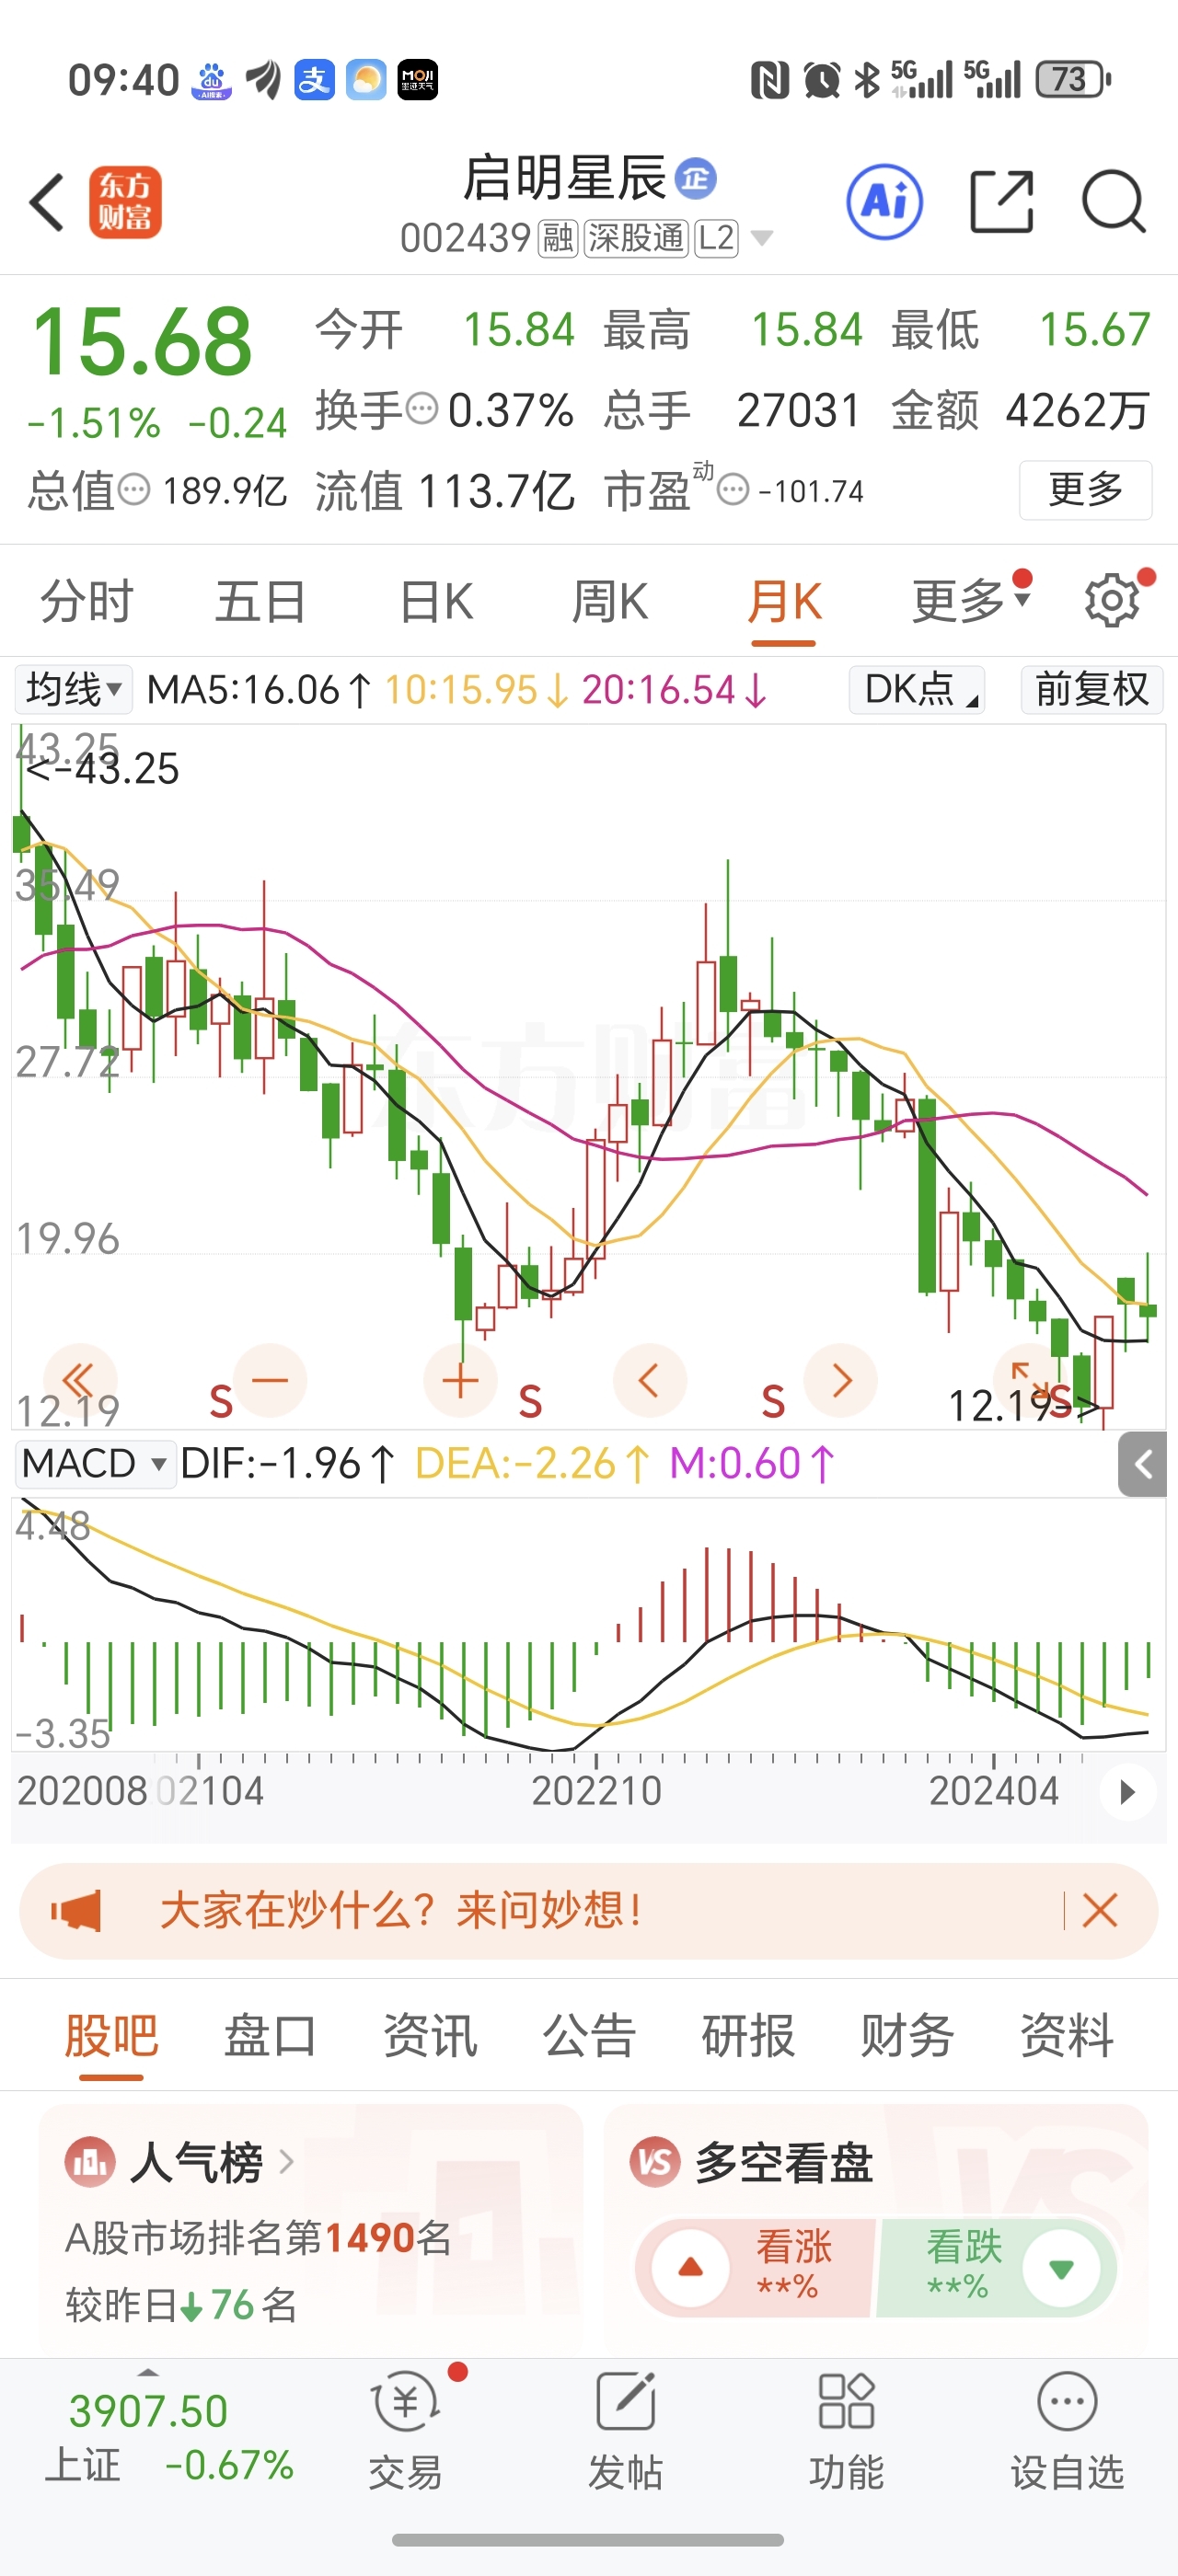Tap the 43.25 high price marker
Viewport: 1178px width, 2576px height.
102,769
